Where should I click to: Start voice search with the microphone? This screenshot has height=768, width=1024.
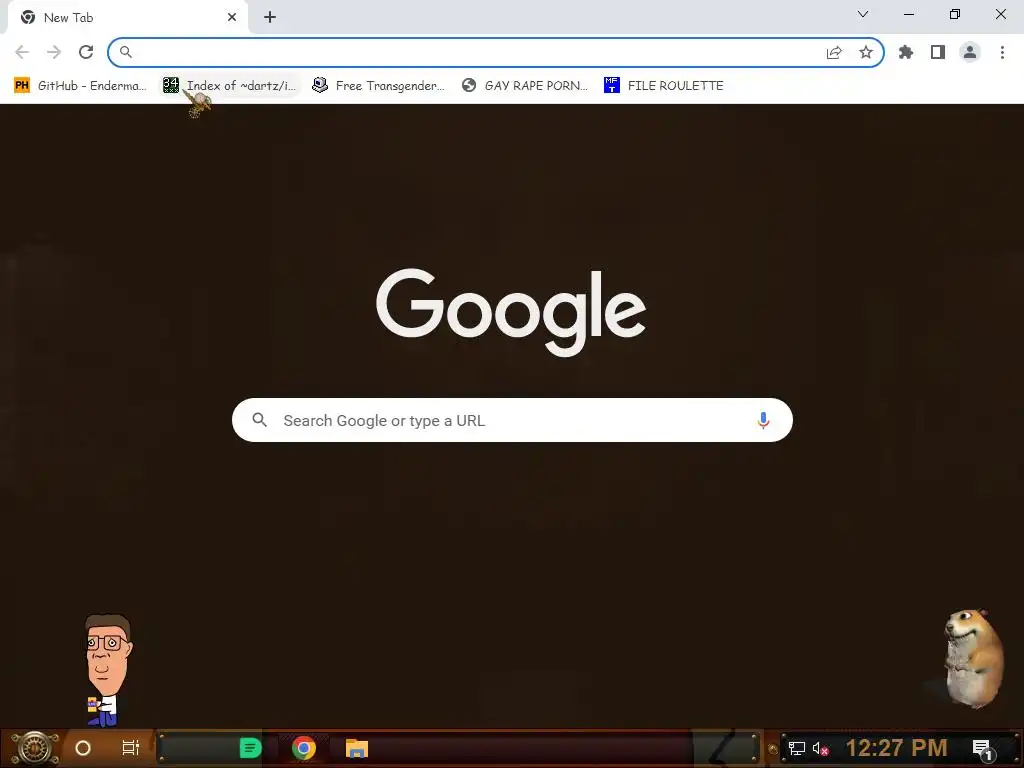point(763,420)
